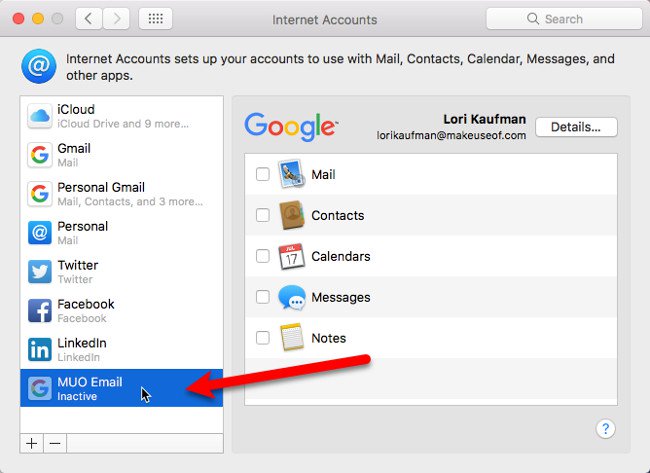Click the Search field

coord(564,19)
